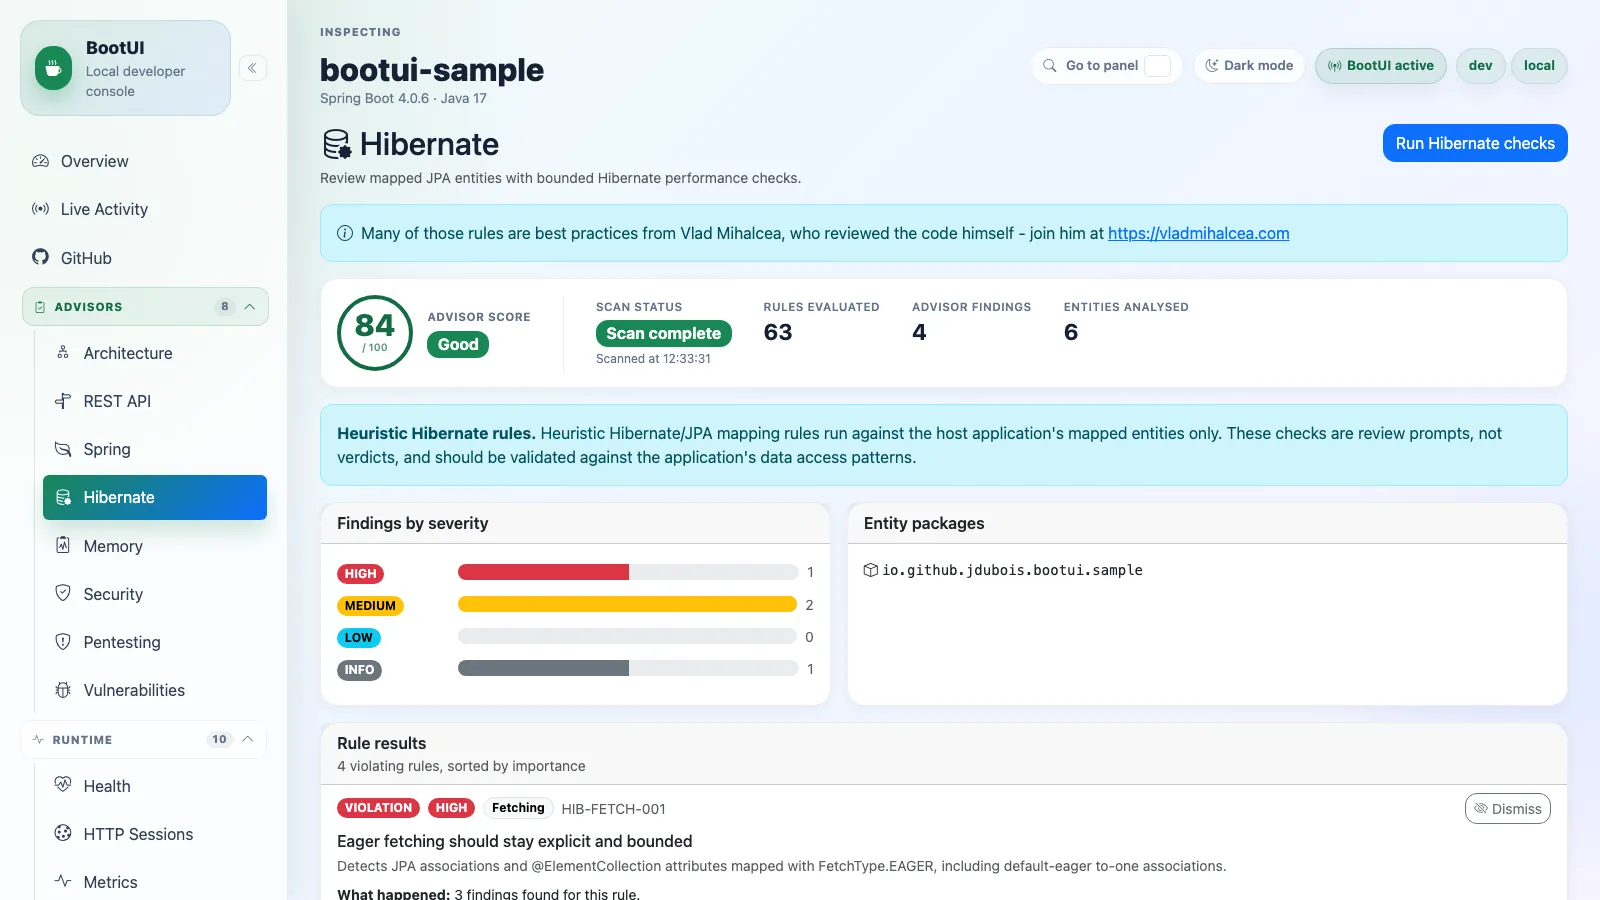This screenshot has width=1600, height=900.
Task: Click the moon icon beside Dark mode
Action: click(1212, 66)
